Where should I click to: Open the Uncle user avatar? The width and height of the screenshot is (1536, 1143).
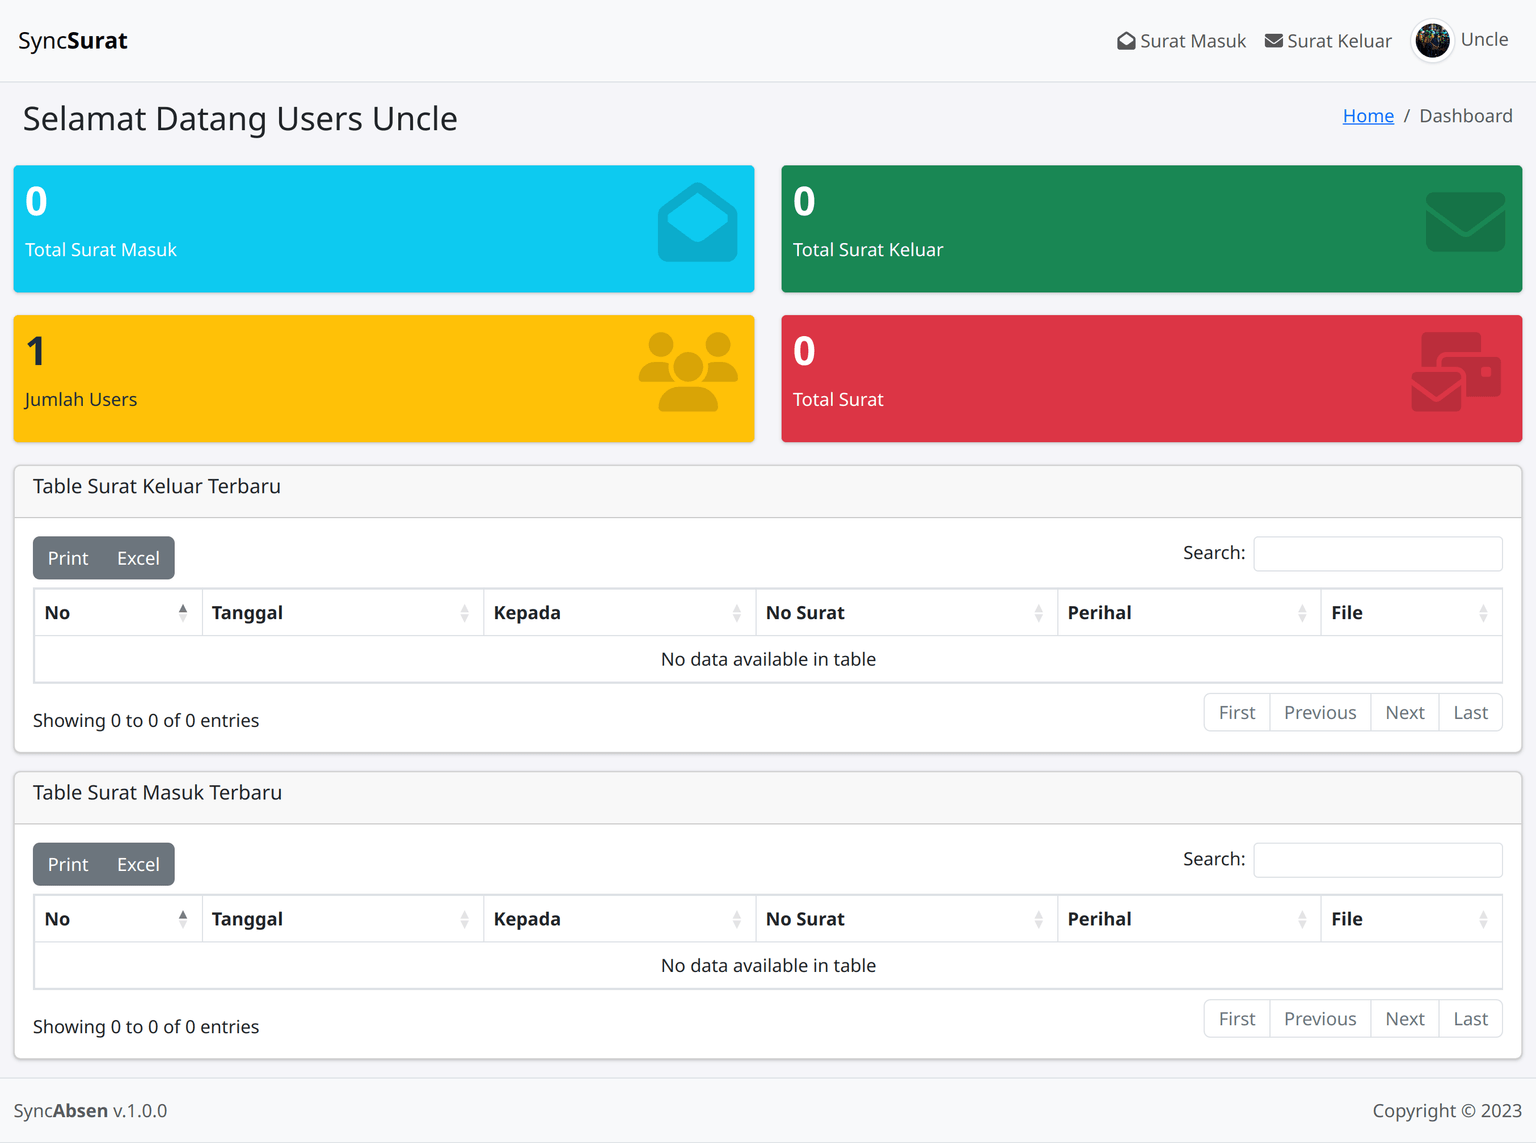tap(1432, 41)
